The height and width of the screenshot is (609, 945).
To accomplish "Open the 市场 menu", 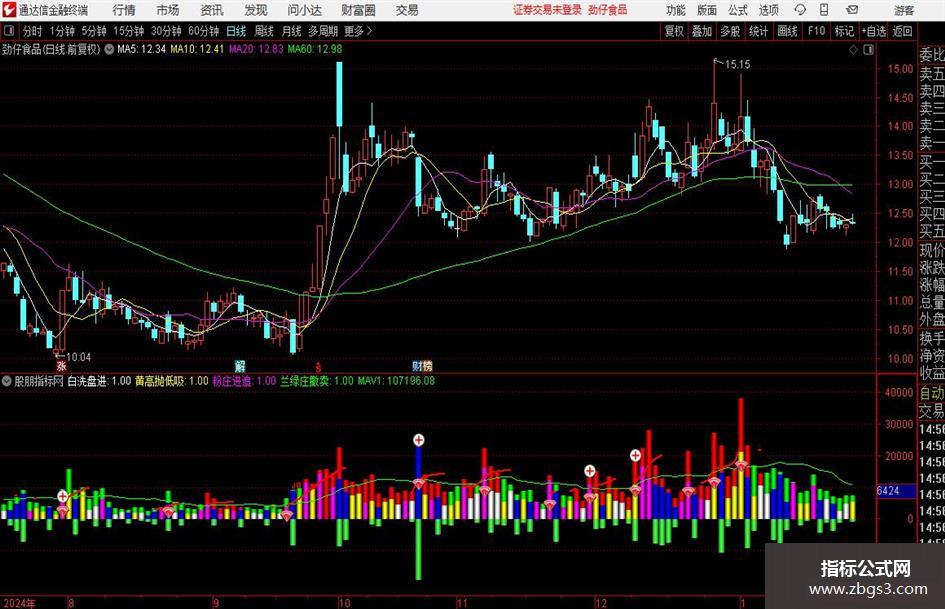I will 168,10.
